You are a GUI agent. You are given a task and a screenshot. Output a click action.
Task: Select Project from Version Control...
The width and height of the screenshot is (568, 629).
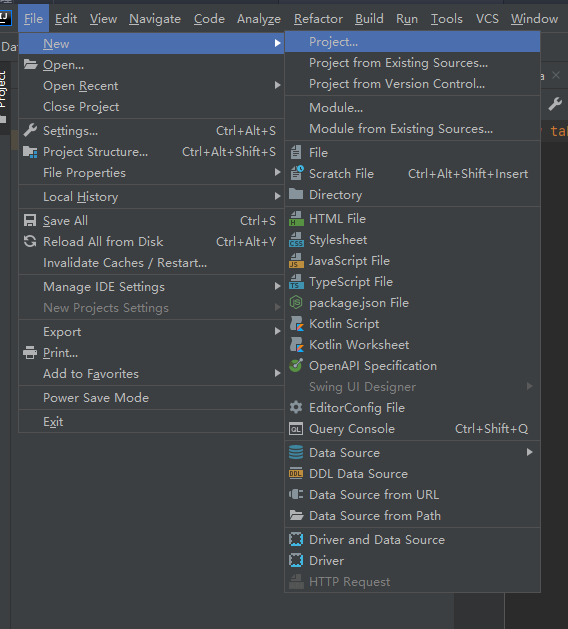412,84
